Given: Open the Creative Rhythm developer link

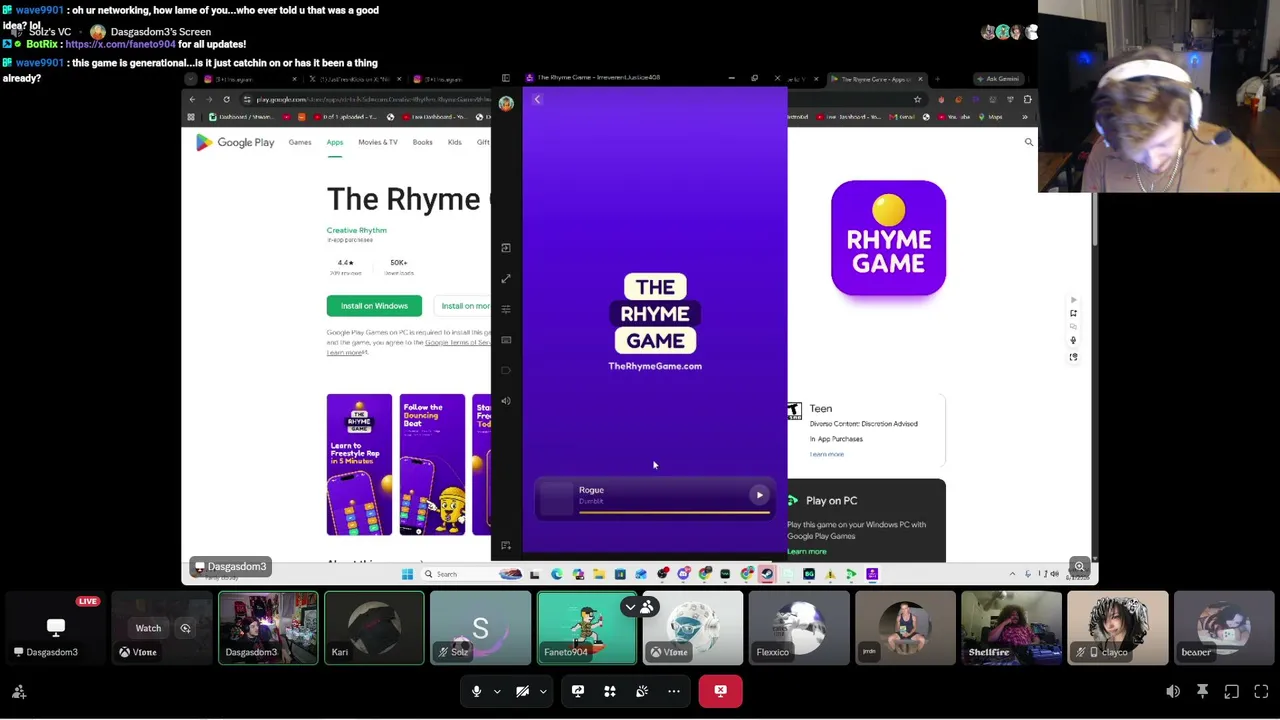Looking at the screenshot, I should tap(356, 230).
